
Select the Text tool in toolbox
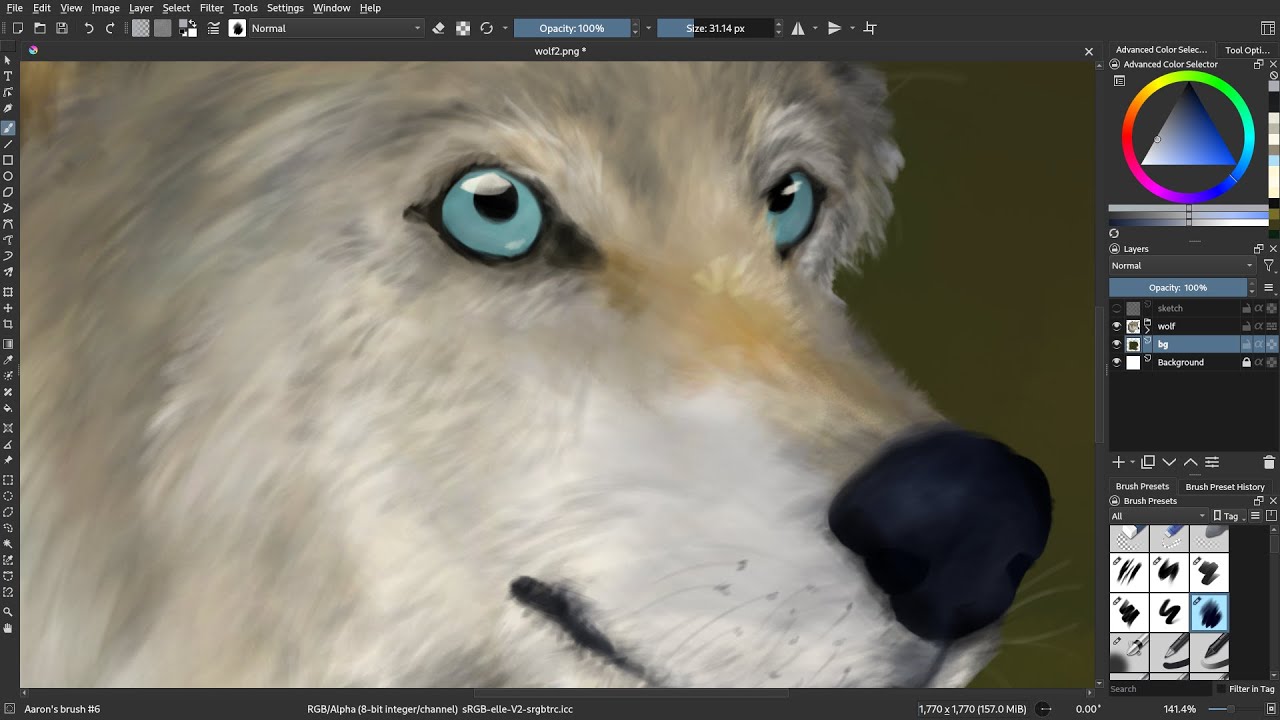[x=8, y=76]
